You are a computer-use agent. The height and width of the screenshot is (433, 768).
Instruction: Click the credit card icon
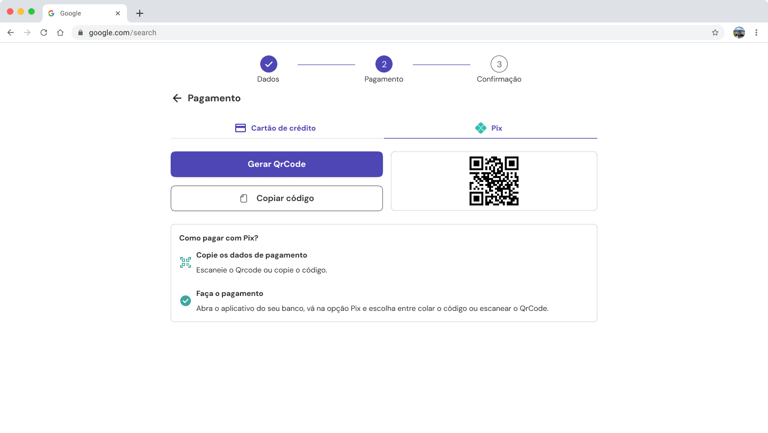tap(240, 128)
